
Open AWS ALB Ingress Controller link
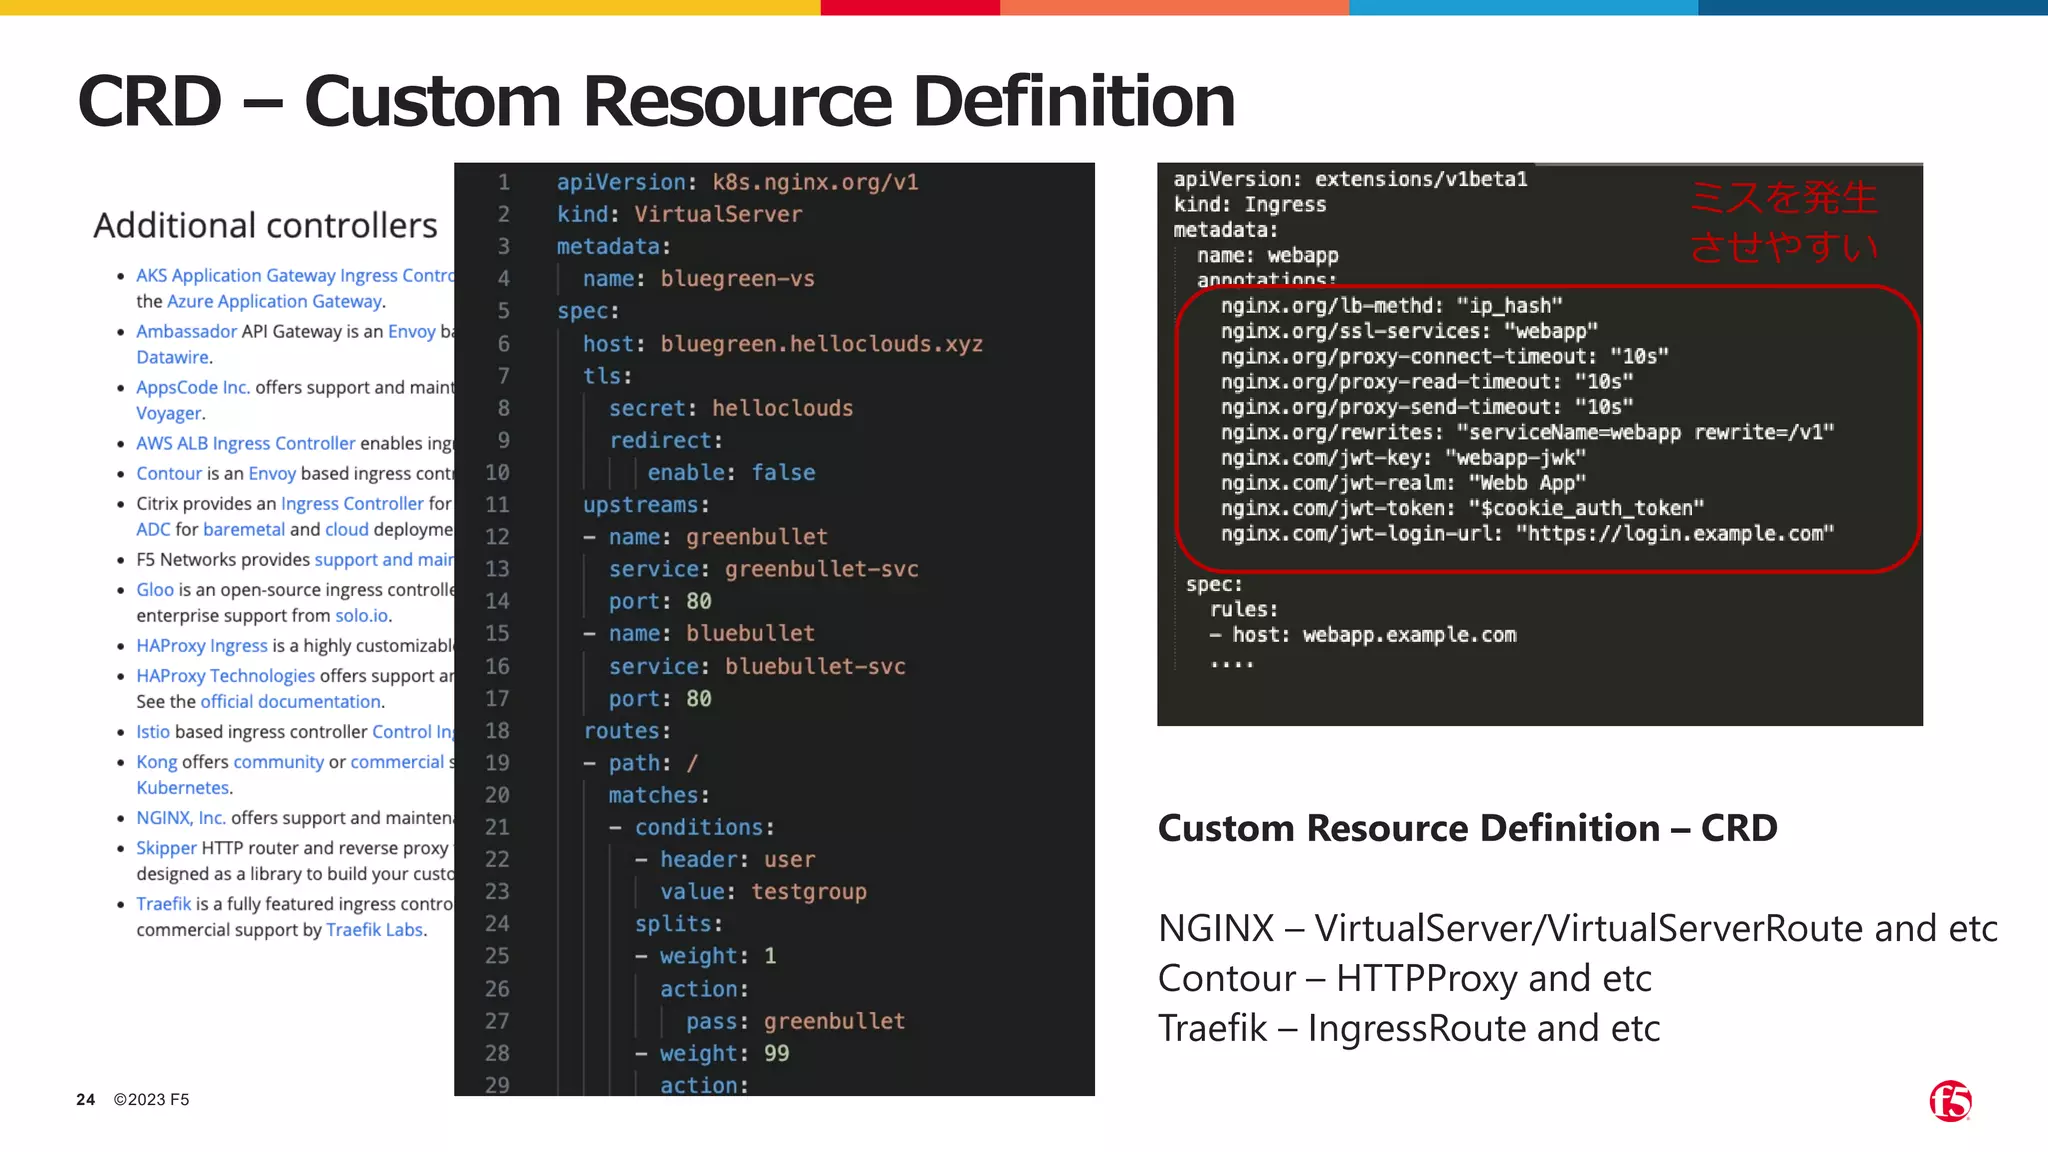[245, 443]
